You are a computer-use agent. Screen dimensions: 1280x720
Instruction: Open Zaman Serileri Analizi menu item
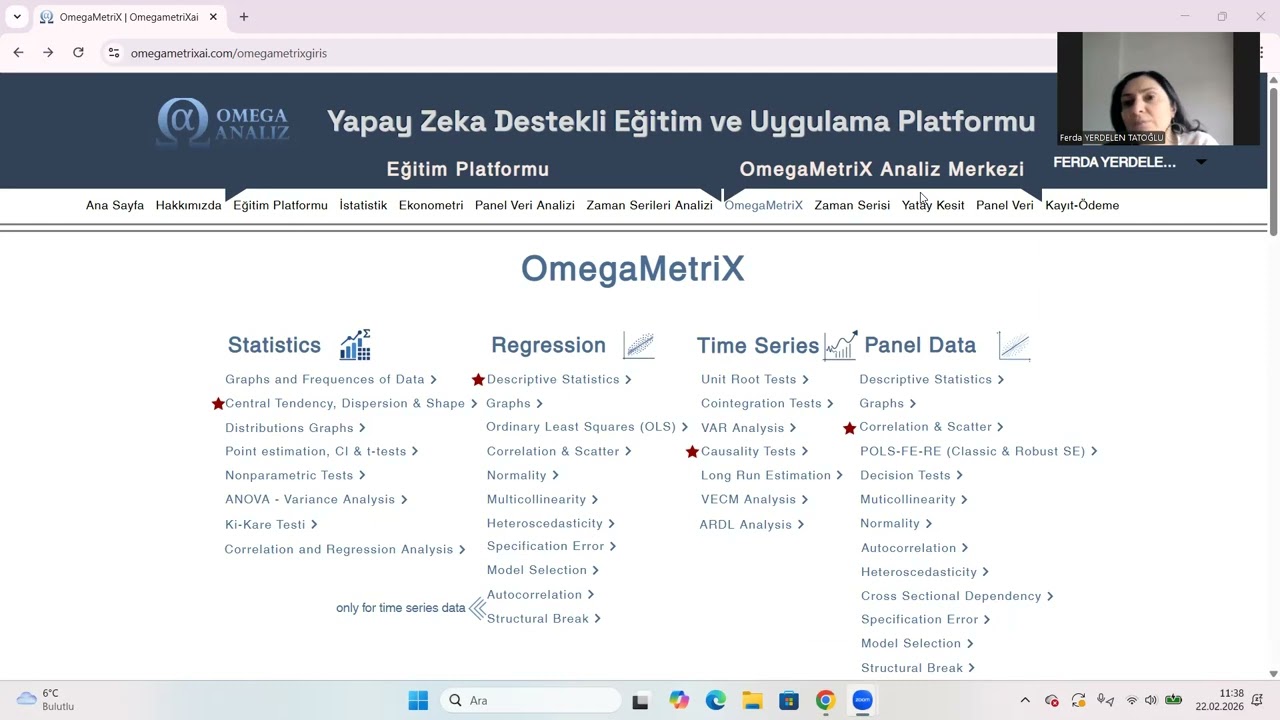649,205
